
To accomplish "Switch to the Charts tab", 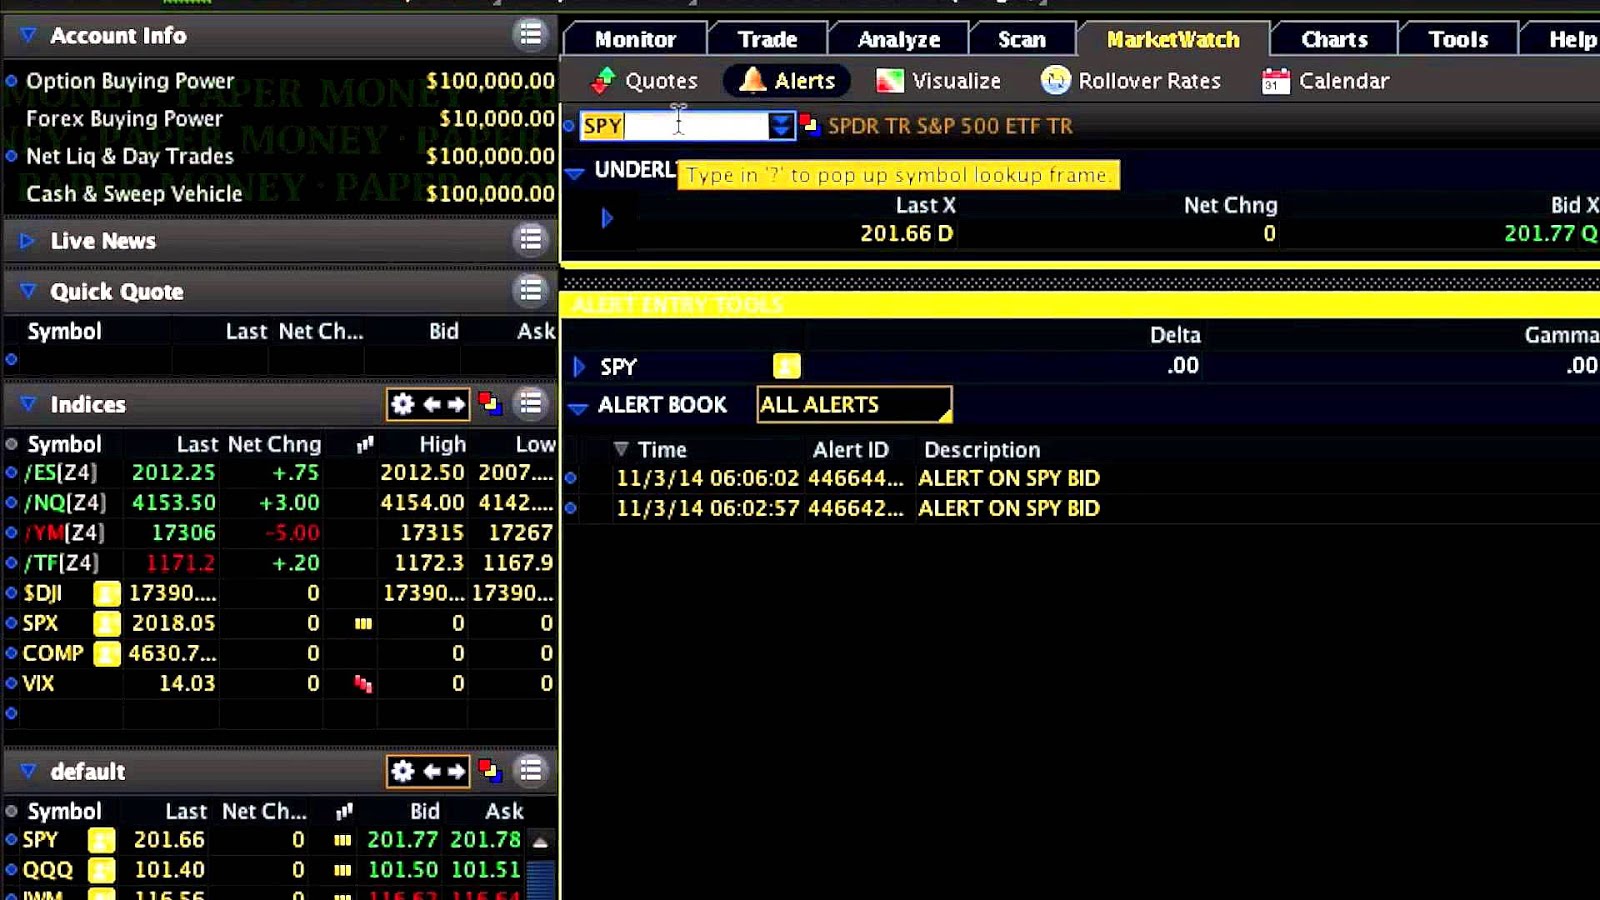I will tap(1333, 38).
